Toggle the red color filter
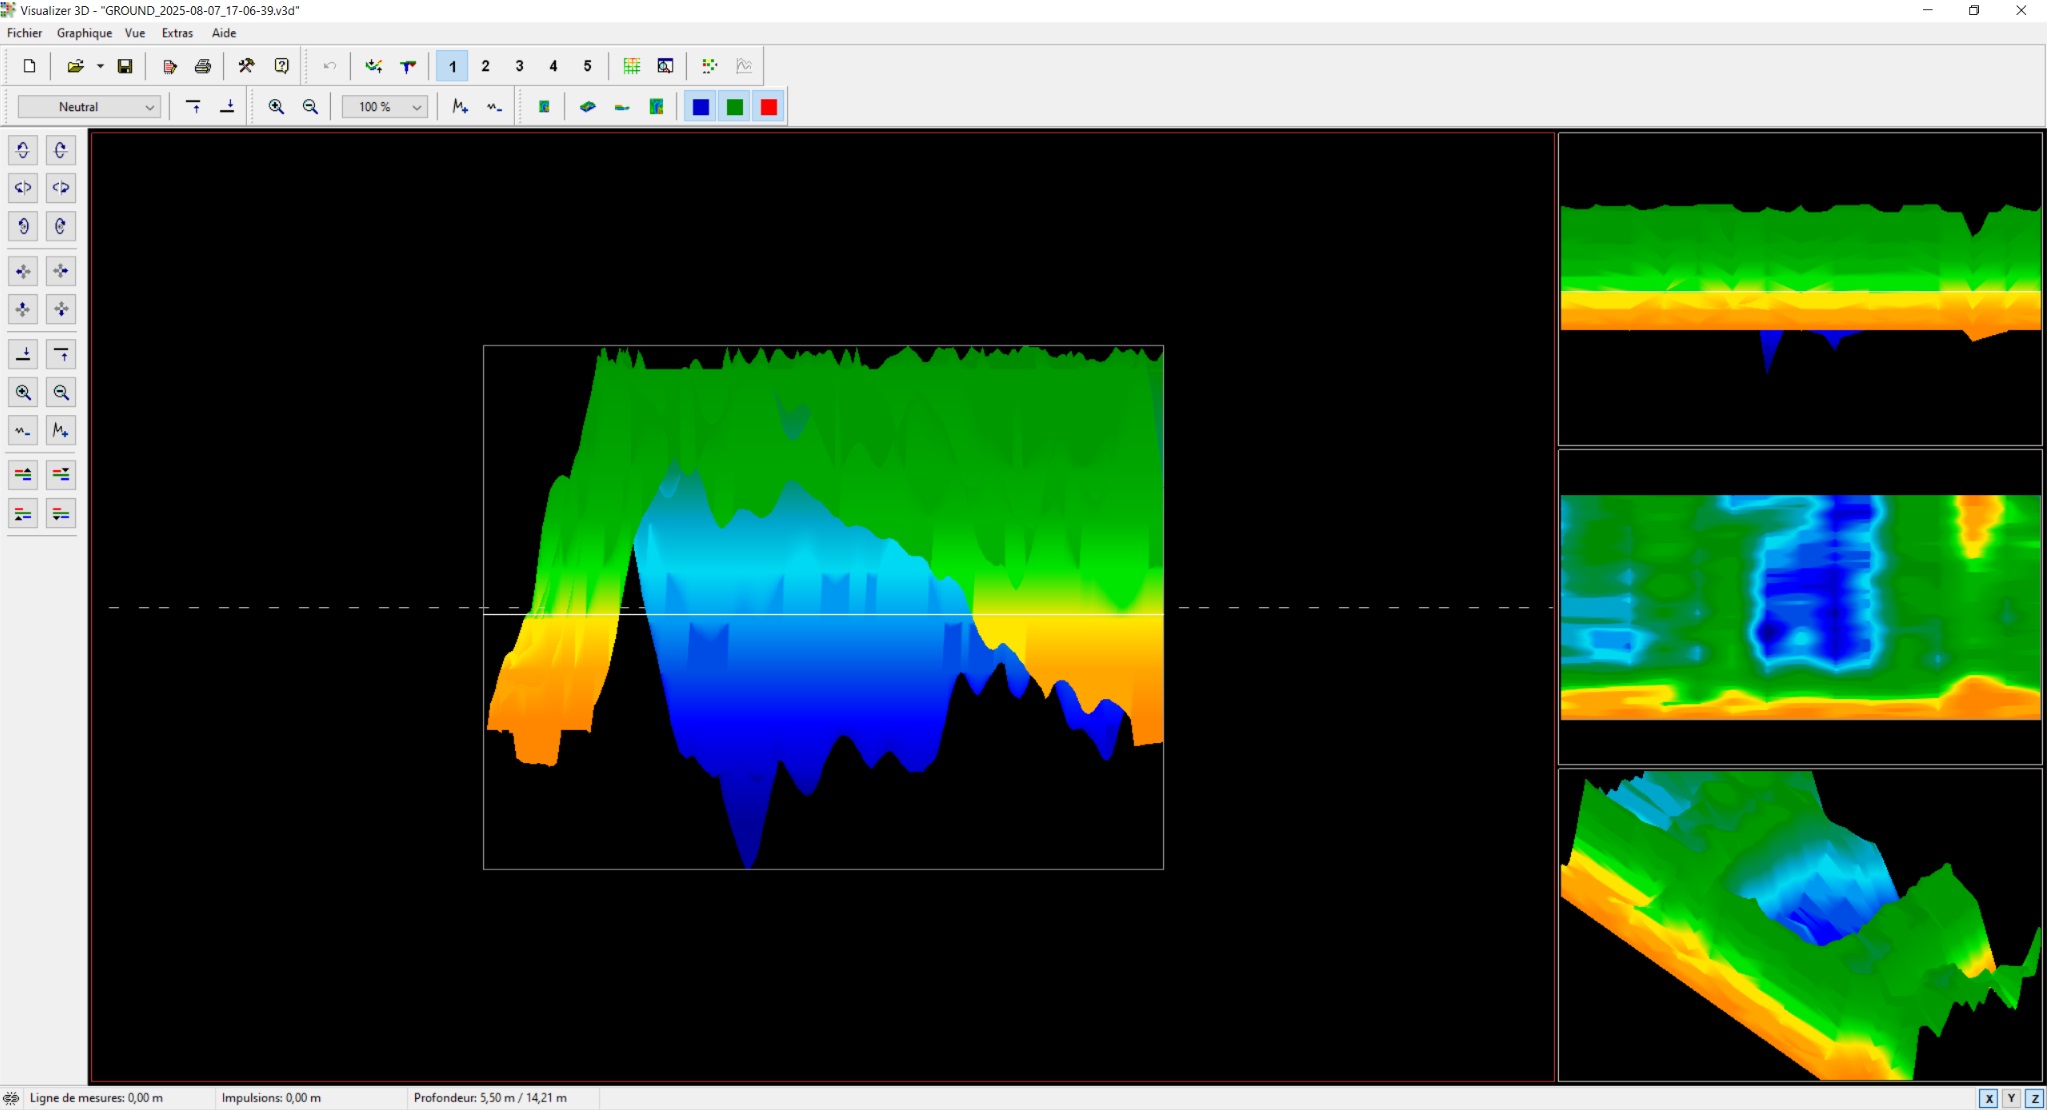 (x=769, y=107)
